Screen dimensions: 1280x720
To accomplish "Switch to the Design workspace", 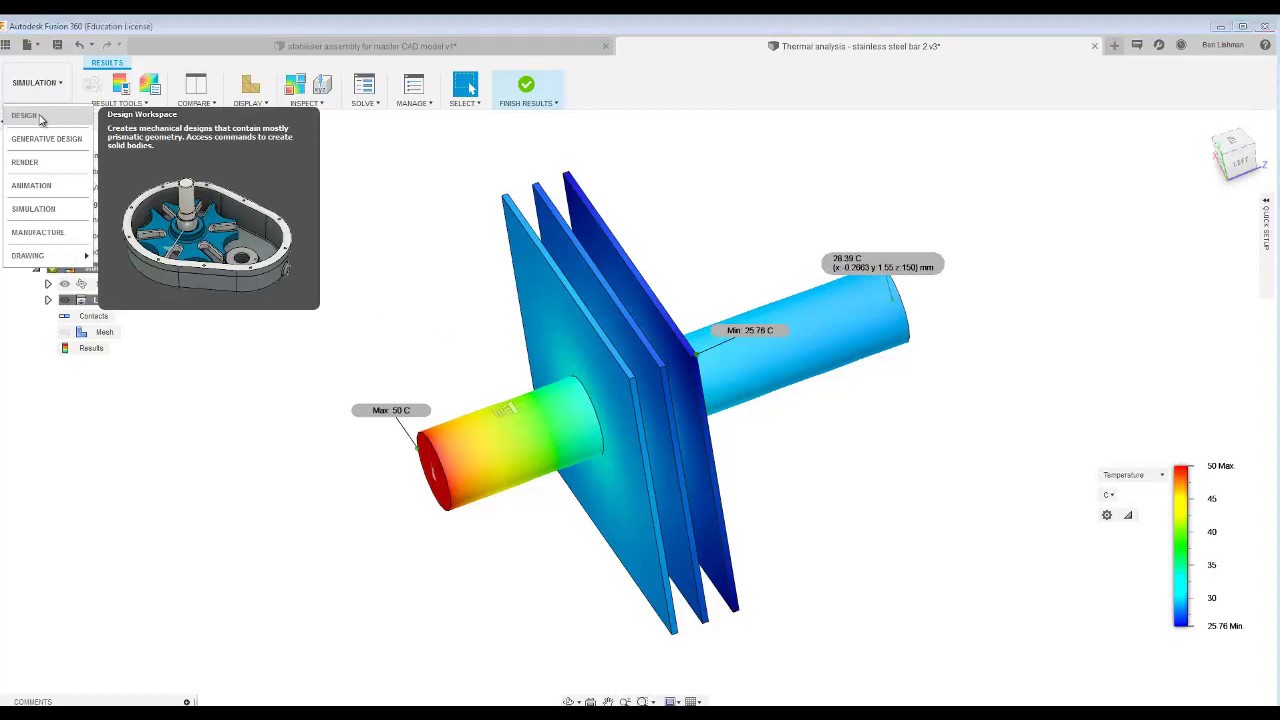I will point(46,116).
